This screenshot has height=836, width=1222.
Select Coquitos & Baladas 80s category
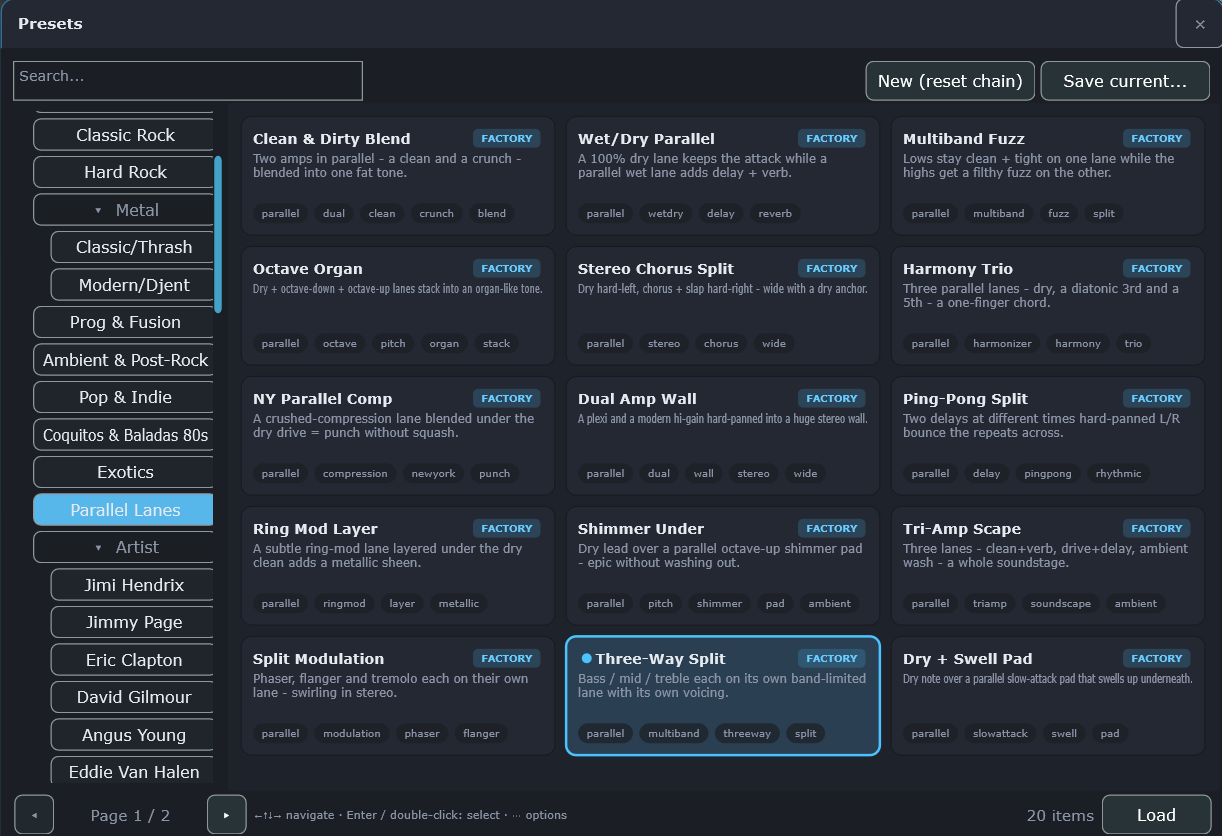tap(125, 435)
